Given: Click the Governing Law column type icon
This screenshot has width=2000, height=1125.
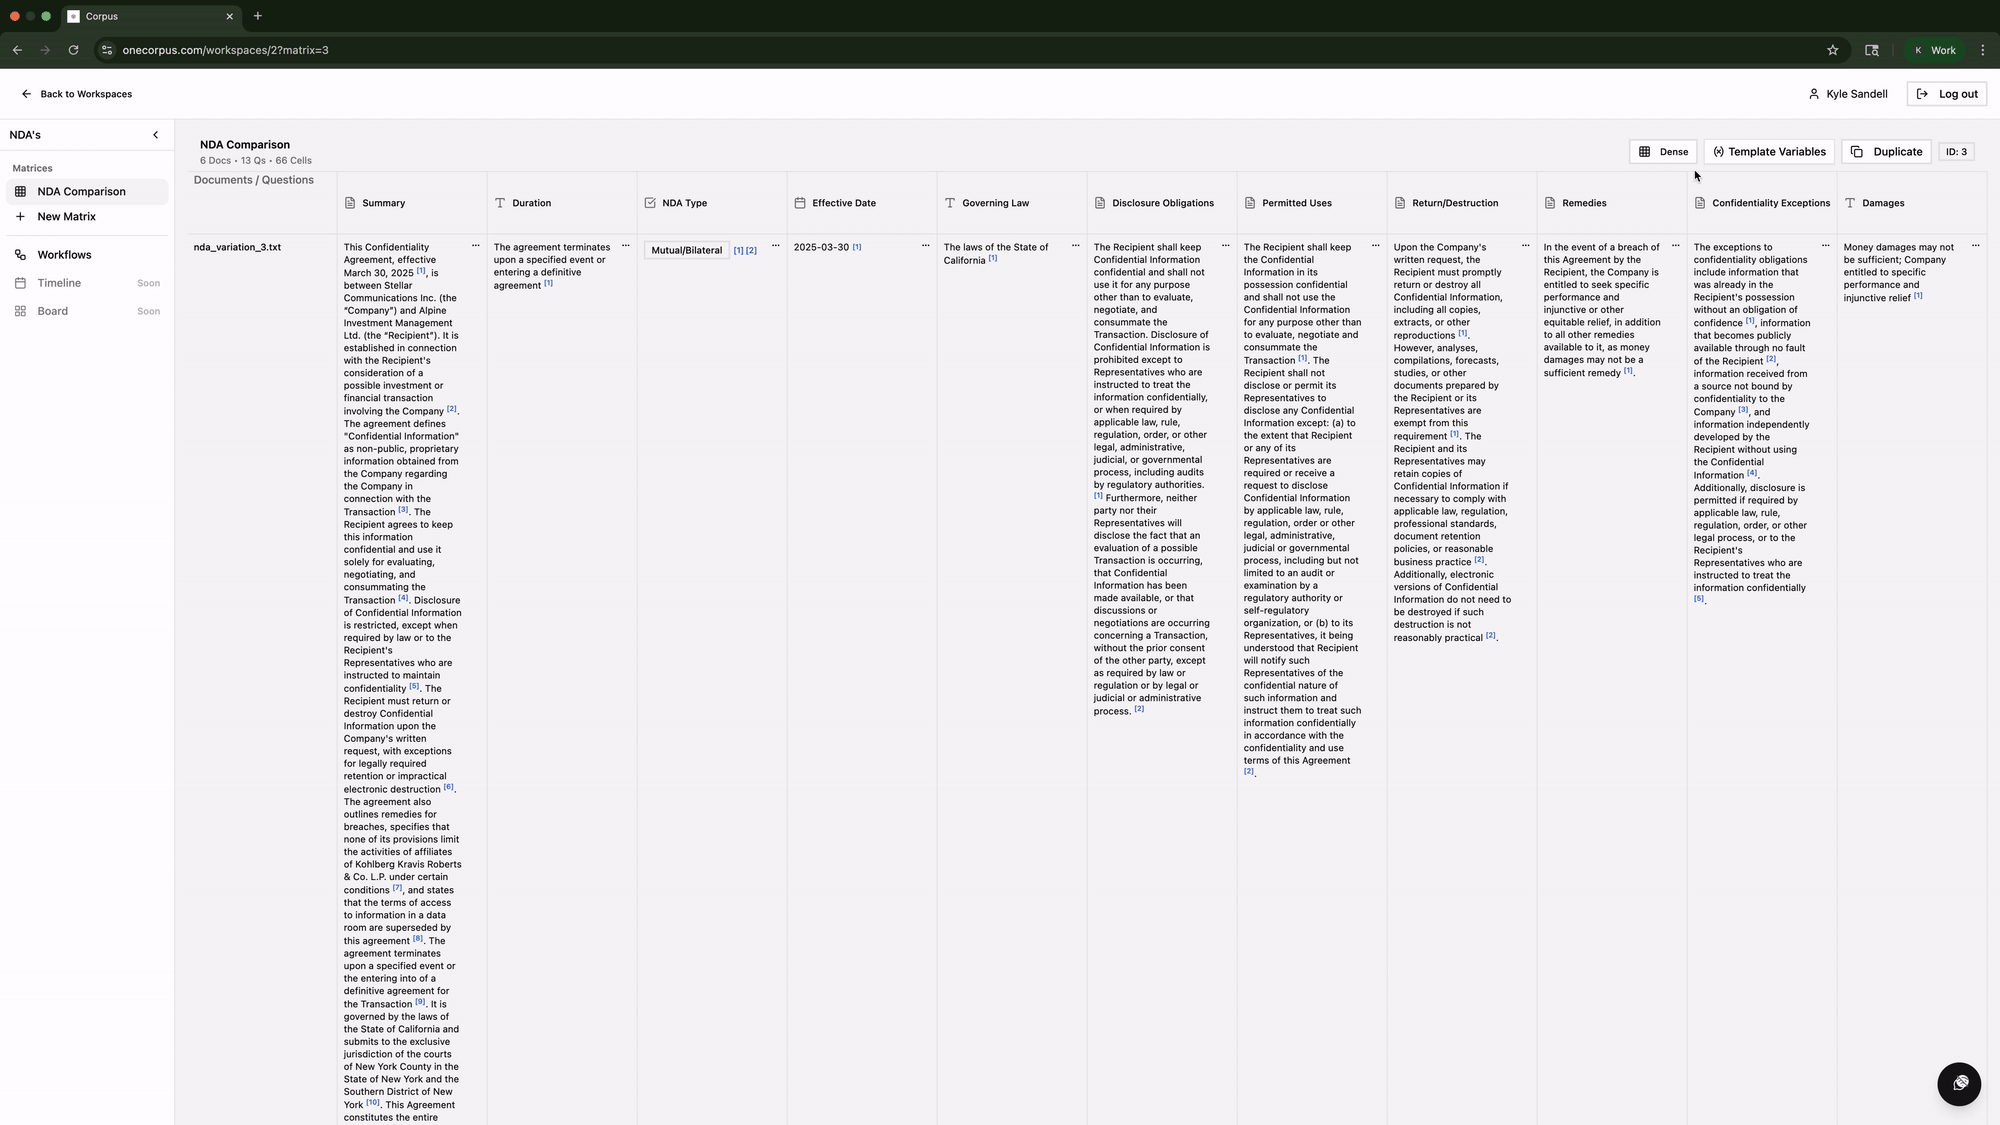Looking at the screenshot, I should click(x=950, y=203).
